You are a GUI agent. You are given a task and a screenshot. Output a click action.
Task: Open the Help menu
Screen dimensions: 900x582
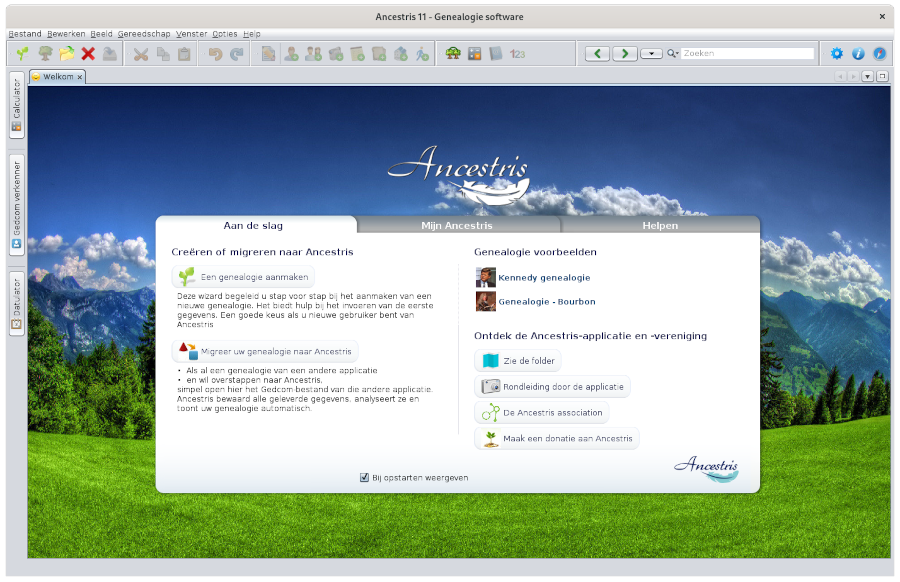click(252, 34)
